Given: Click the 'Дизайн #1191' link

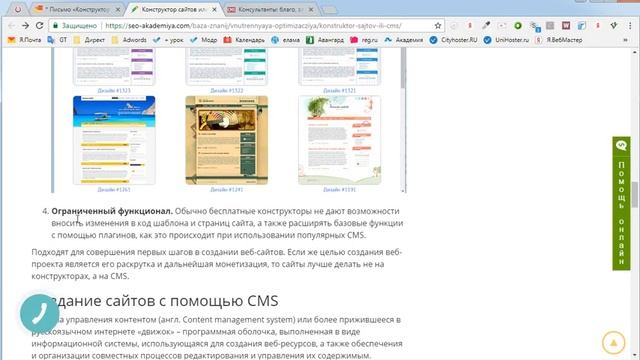Looking at the screenshot, I should click(x=339, y=190).
